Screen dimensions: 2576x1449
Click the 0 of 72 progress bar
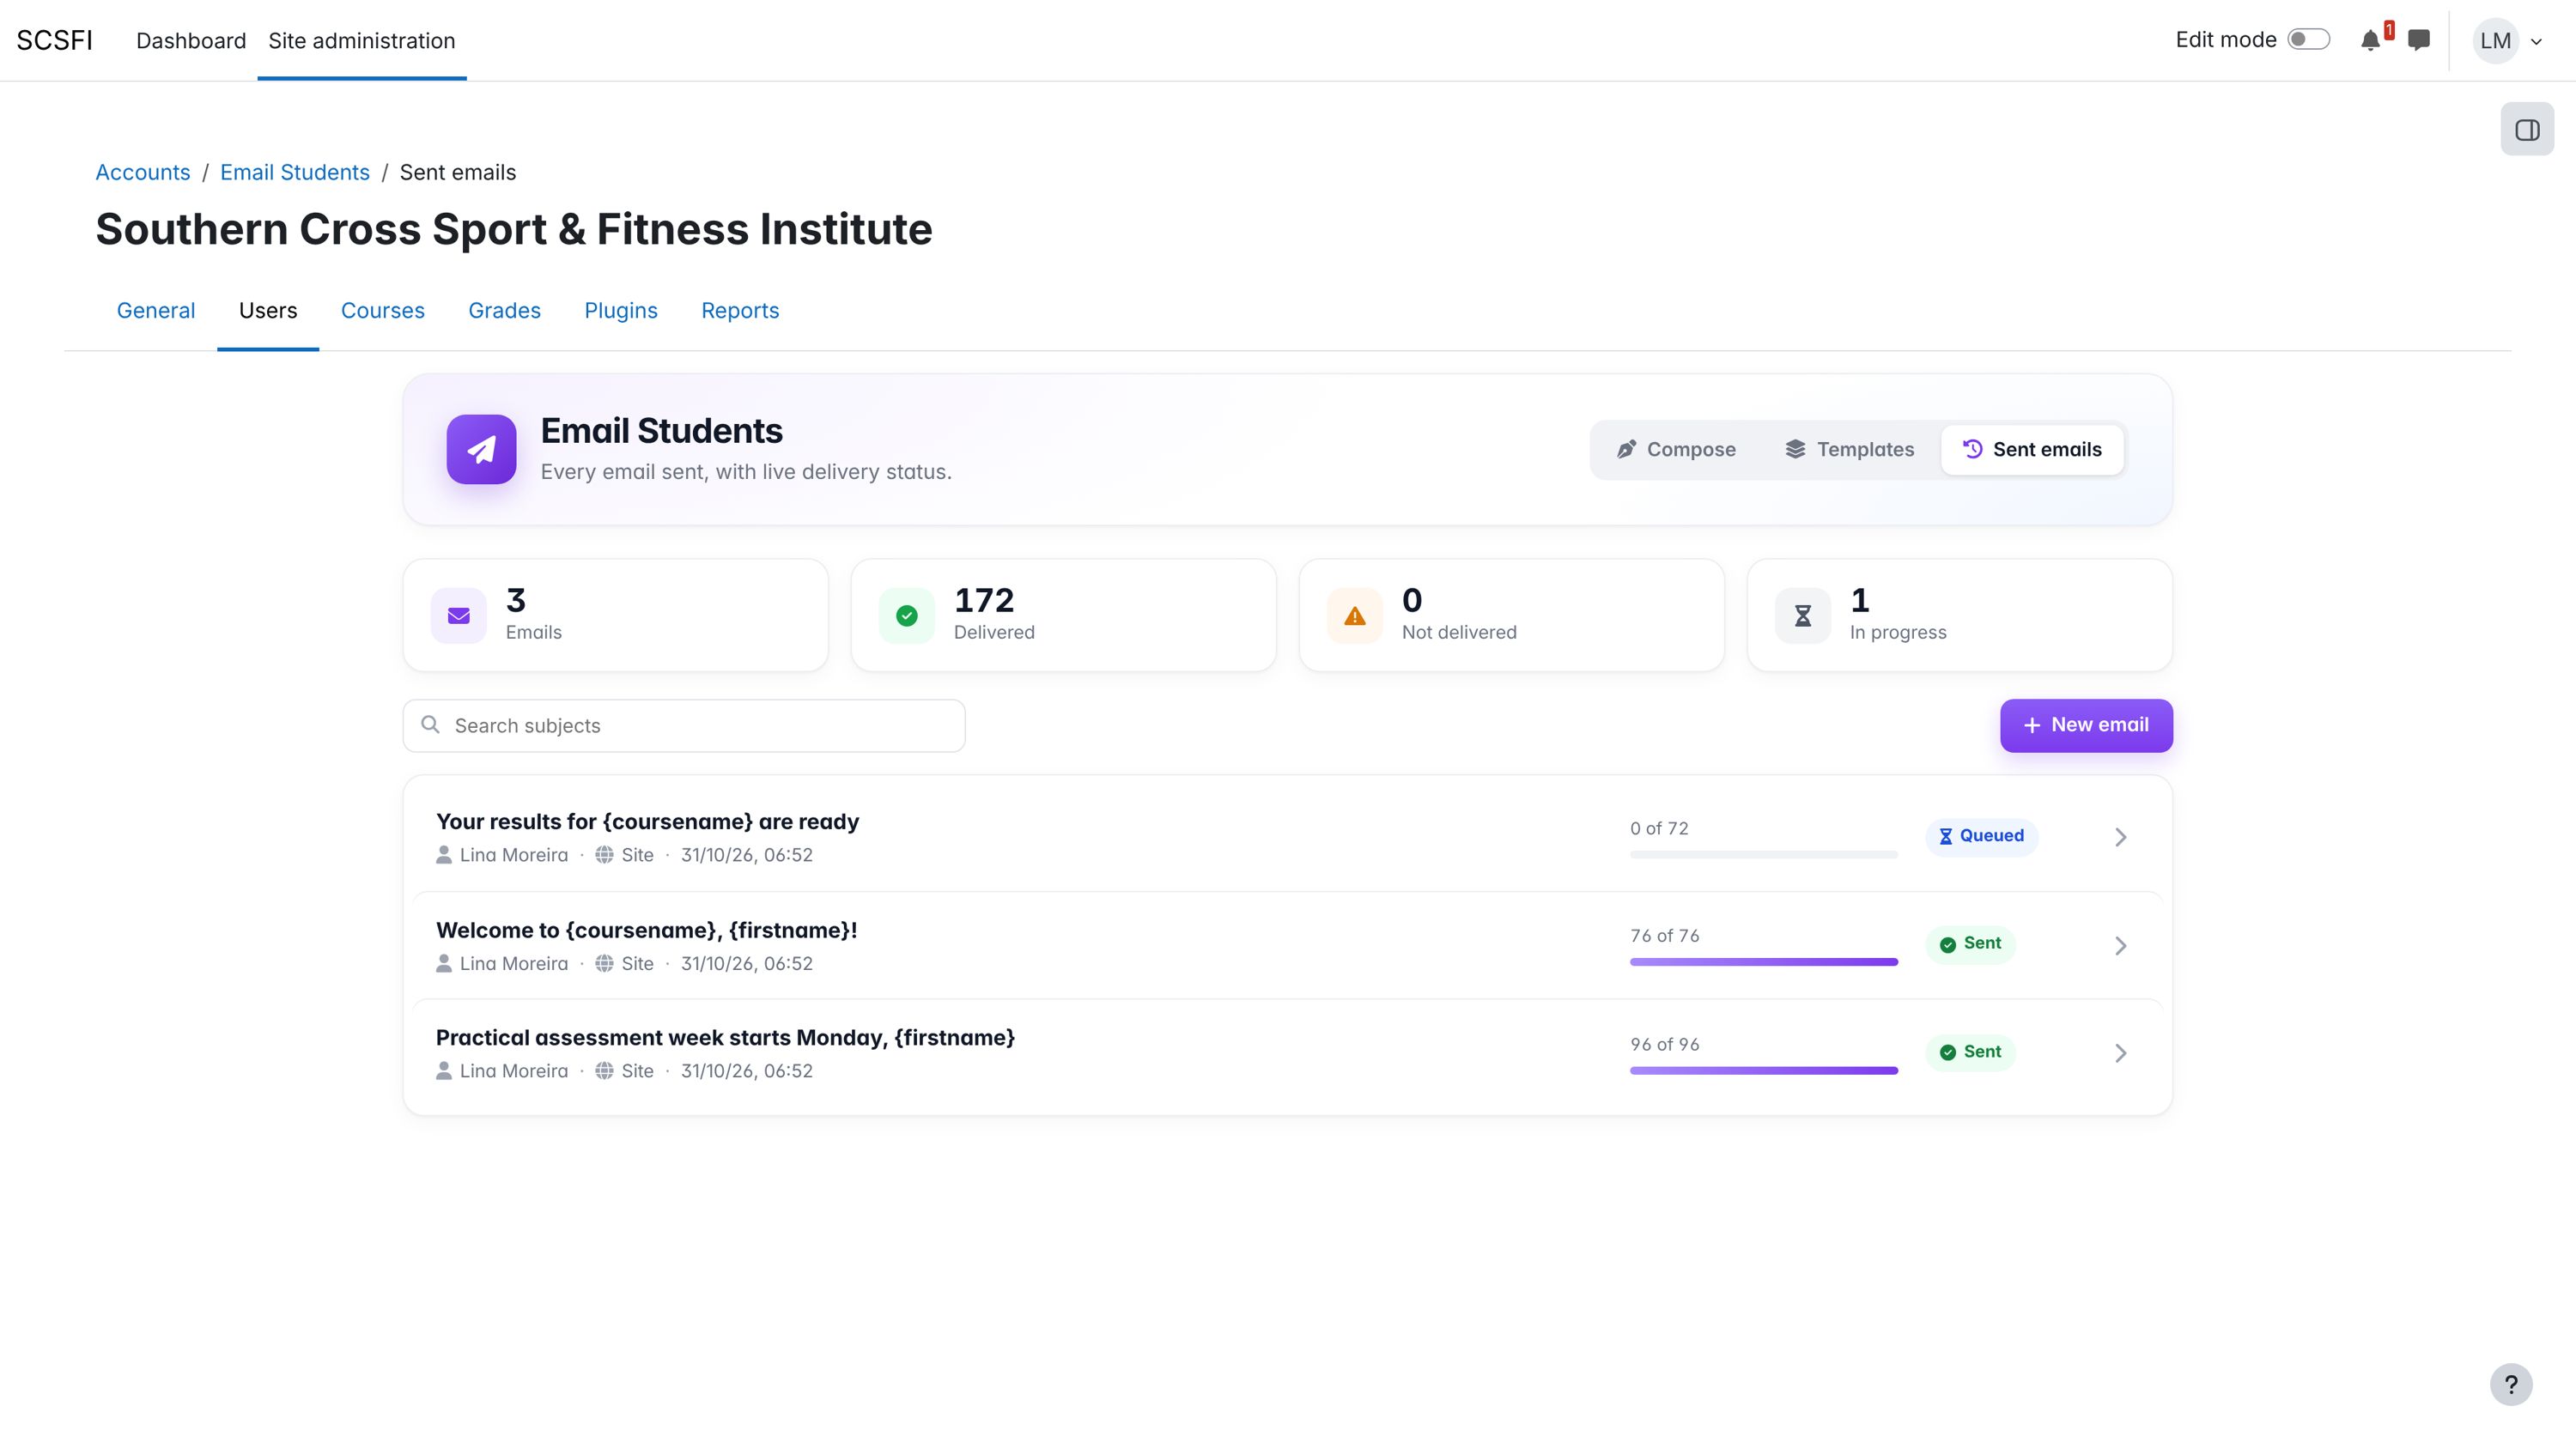[x=1764, y=854]
